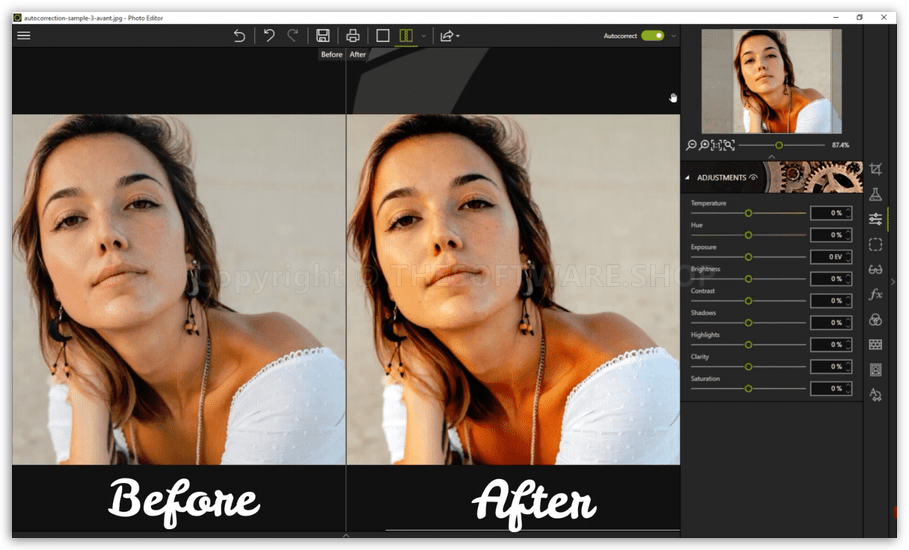Click the Shadows percent value field
Image resolution: width=909 pixels, height=550 pixels.
[x=831, y=323]
